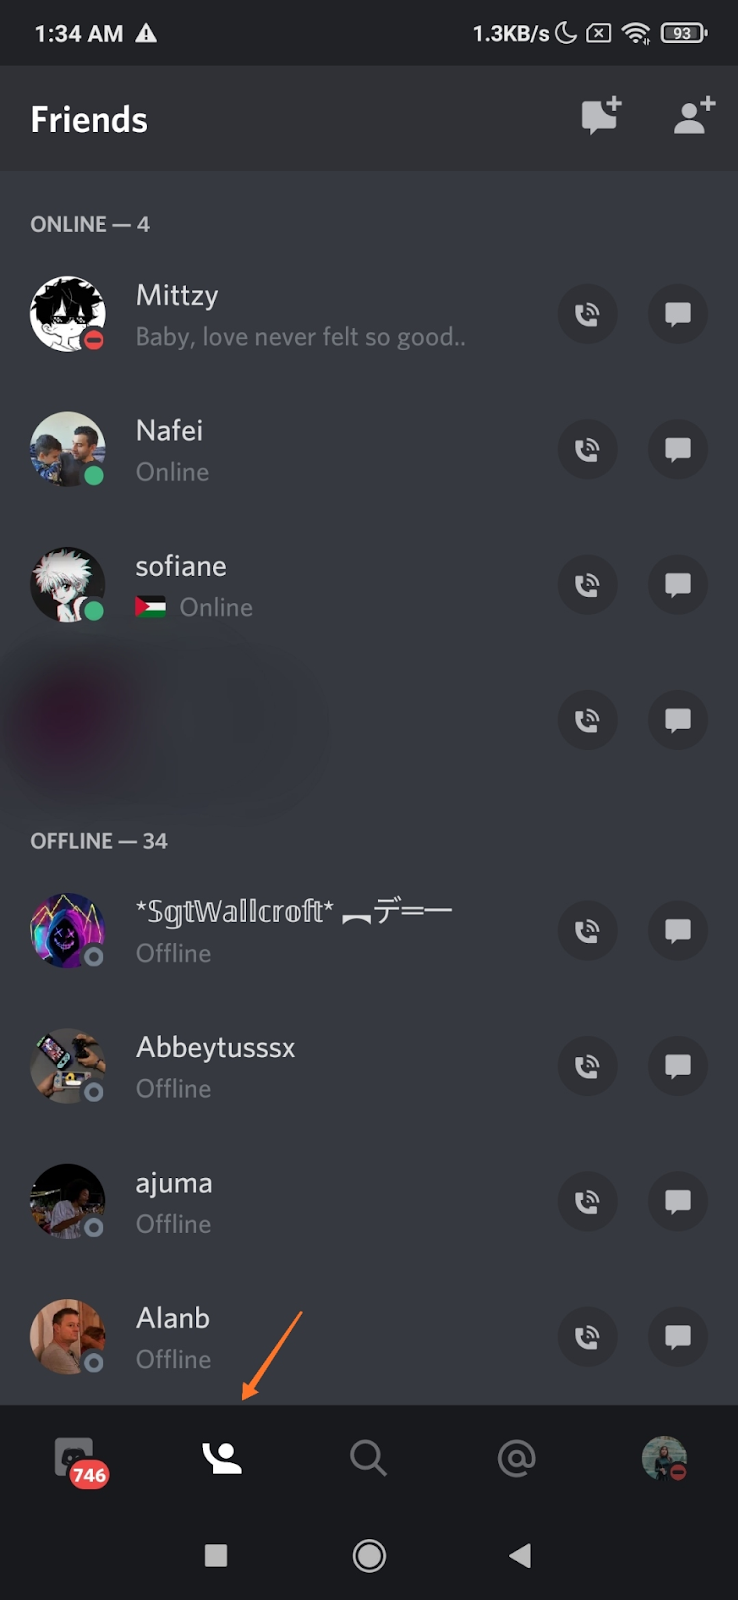Select the Friends tab in bottom bar
738x1600 pixels.
point(222,1458)
